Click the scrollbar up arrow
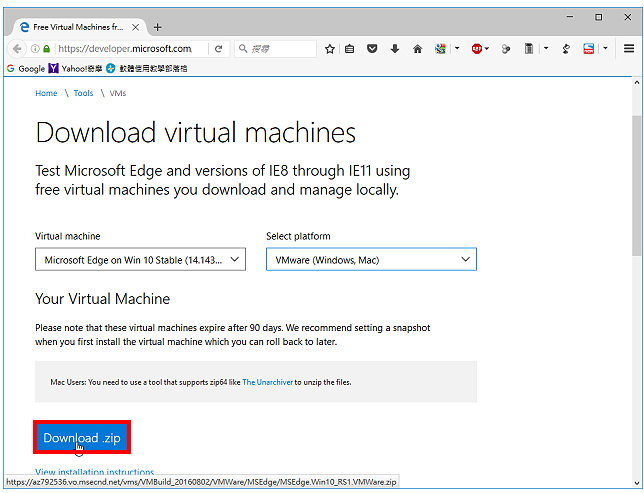This screenshot has width=644, height=493. (636, 83)
